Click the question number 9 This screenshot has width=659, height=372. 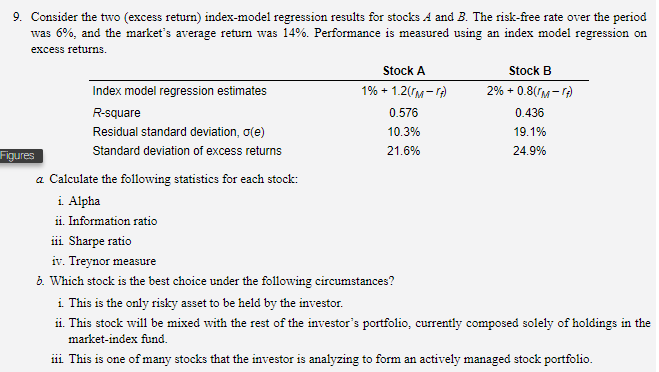(x=17, y=17)
